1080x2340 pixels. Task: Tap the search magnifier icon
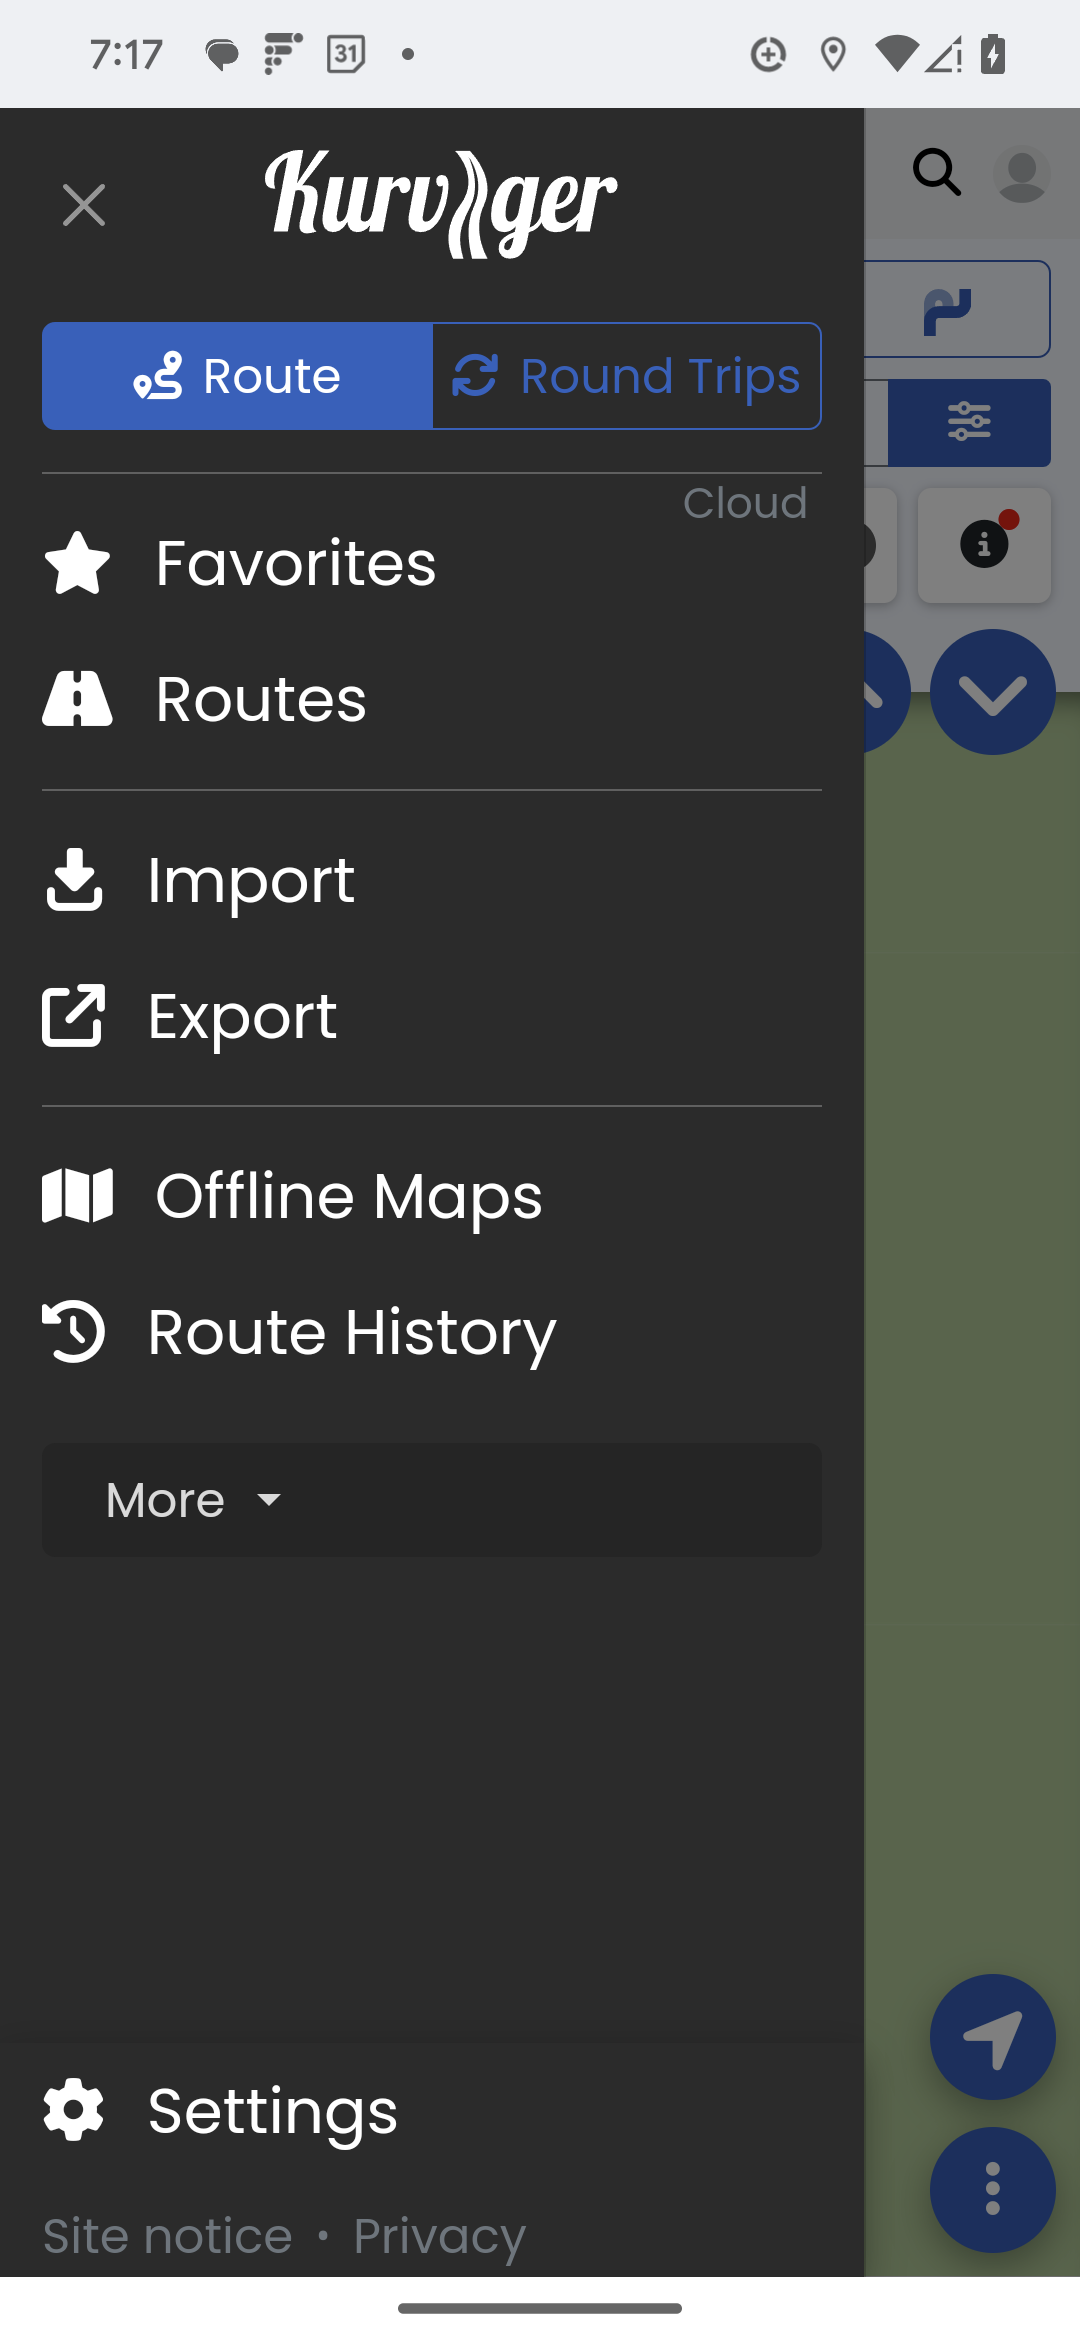(937, 173)
